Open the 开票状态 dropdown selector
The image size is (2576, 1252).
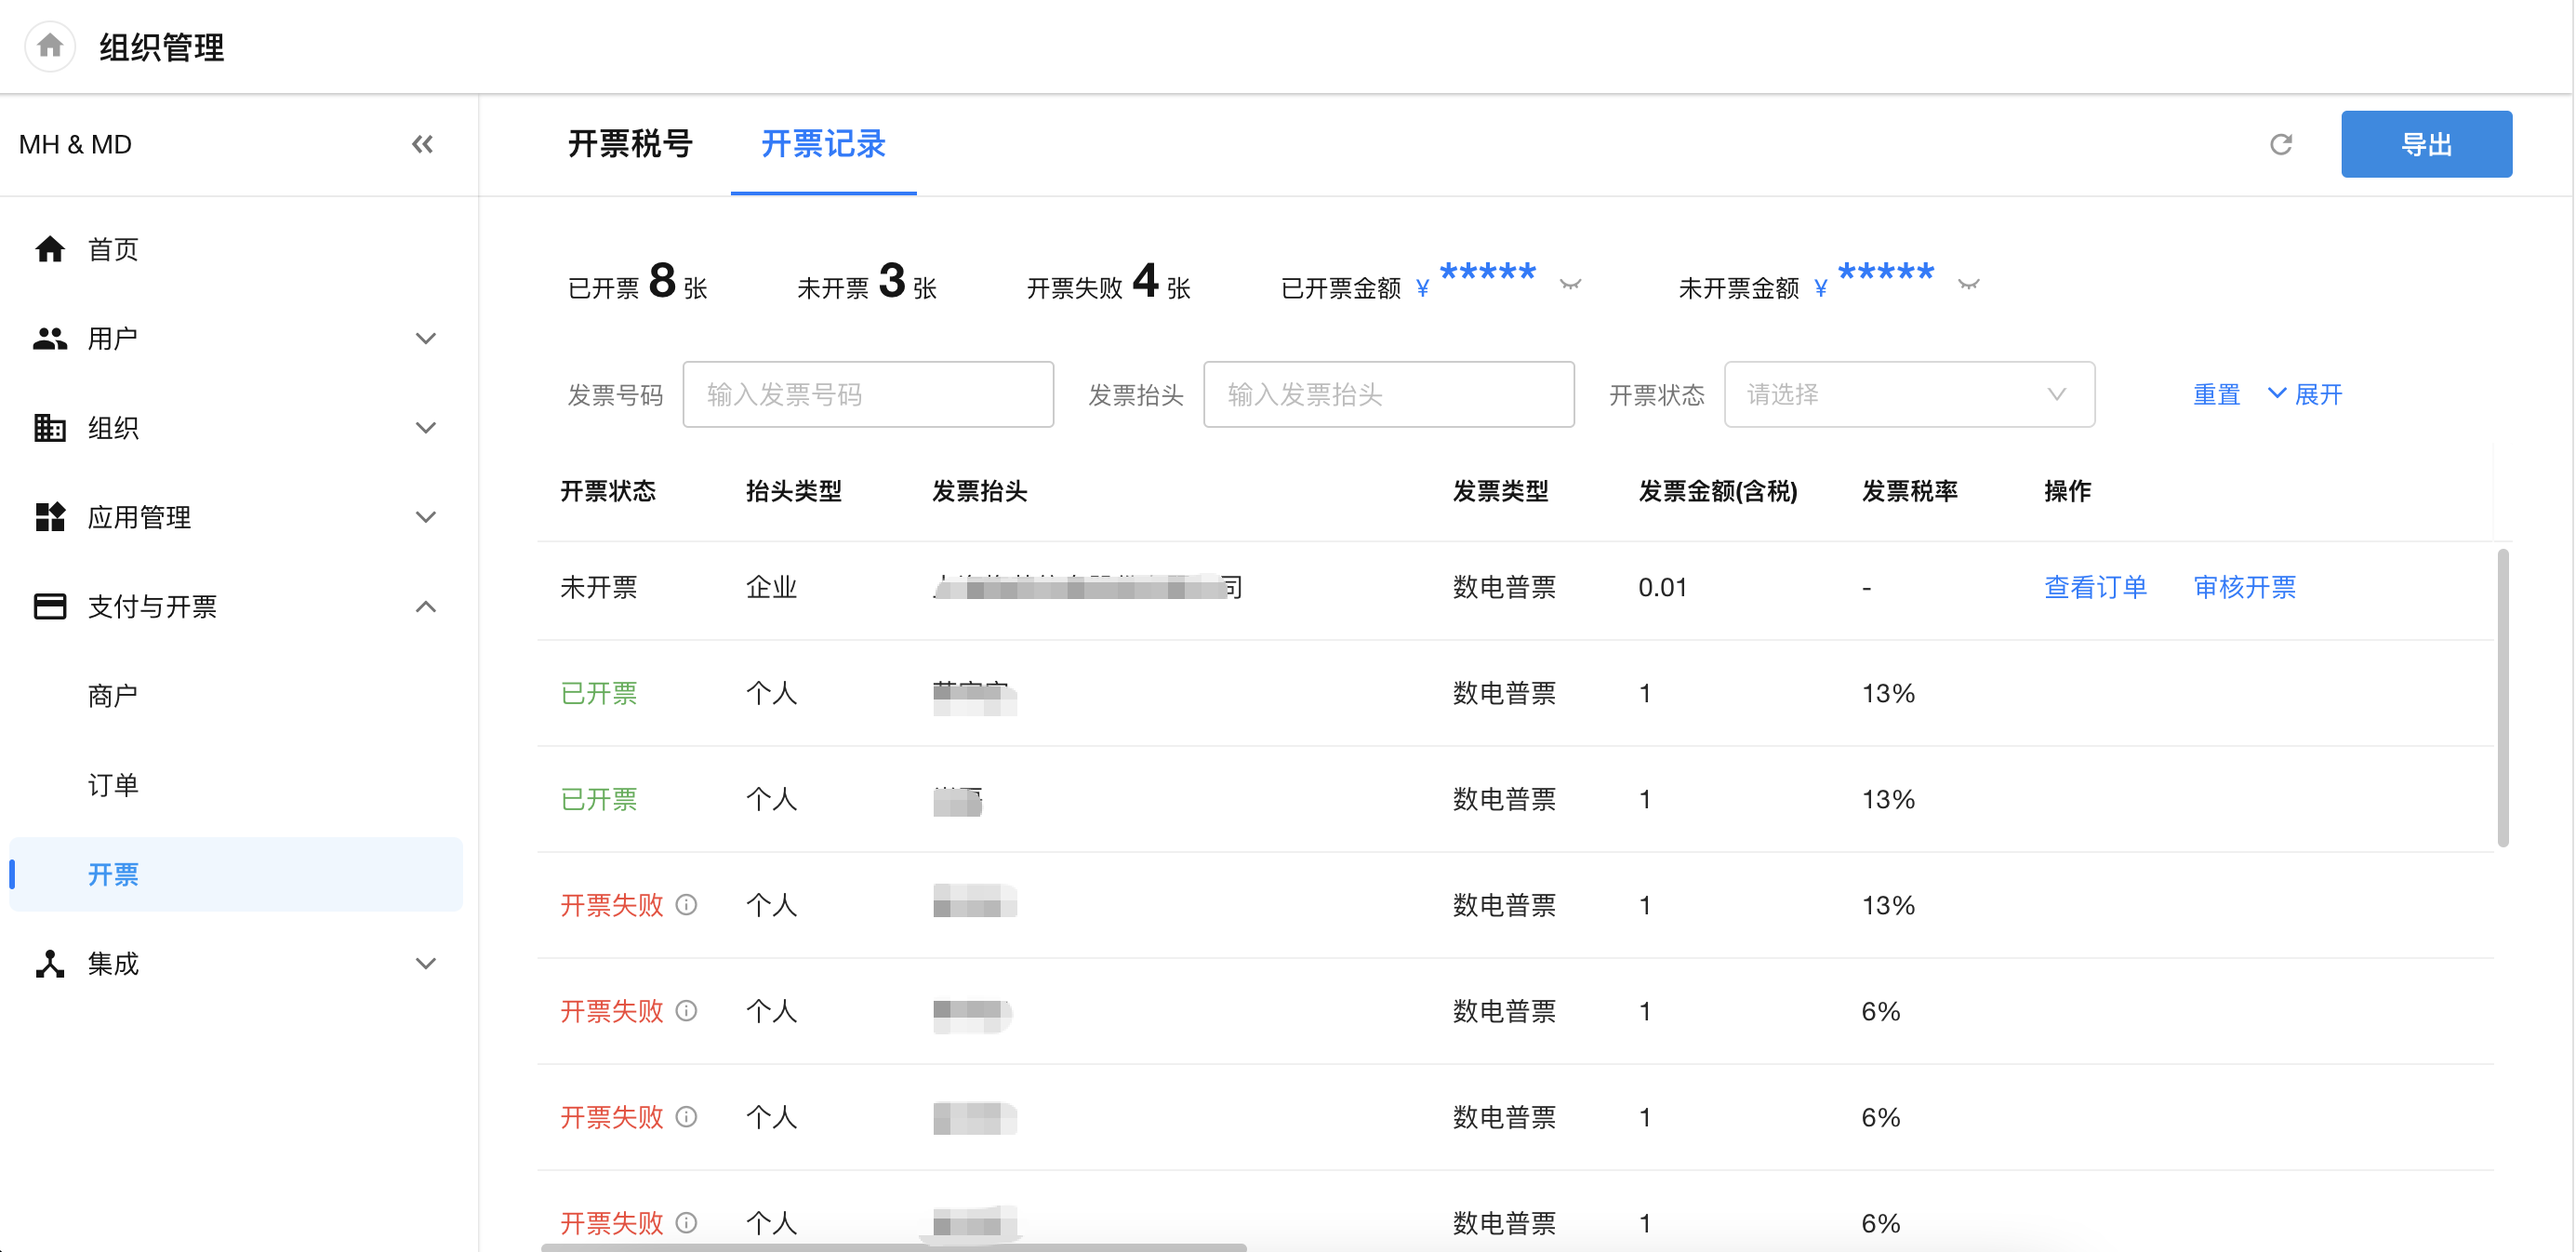(1908, 395)
